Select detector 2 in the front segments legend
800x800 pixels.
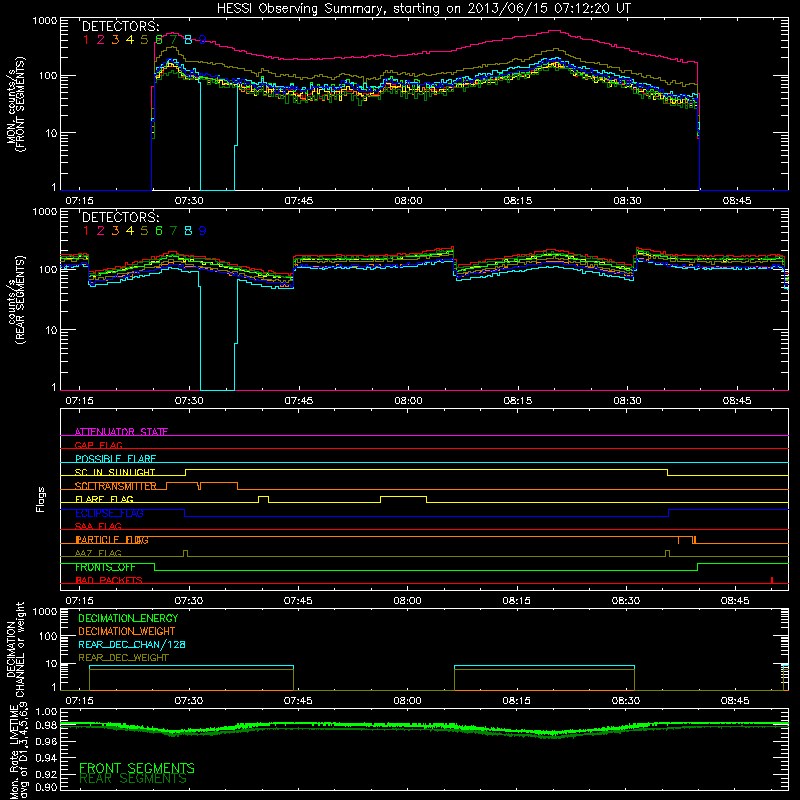tap(101, 40)
